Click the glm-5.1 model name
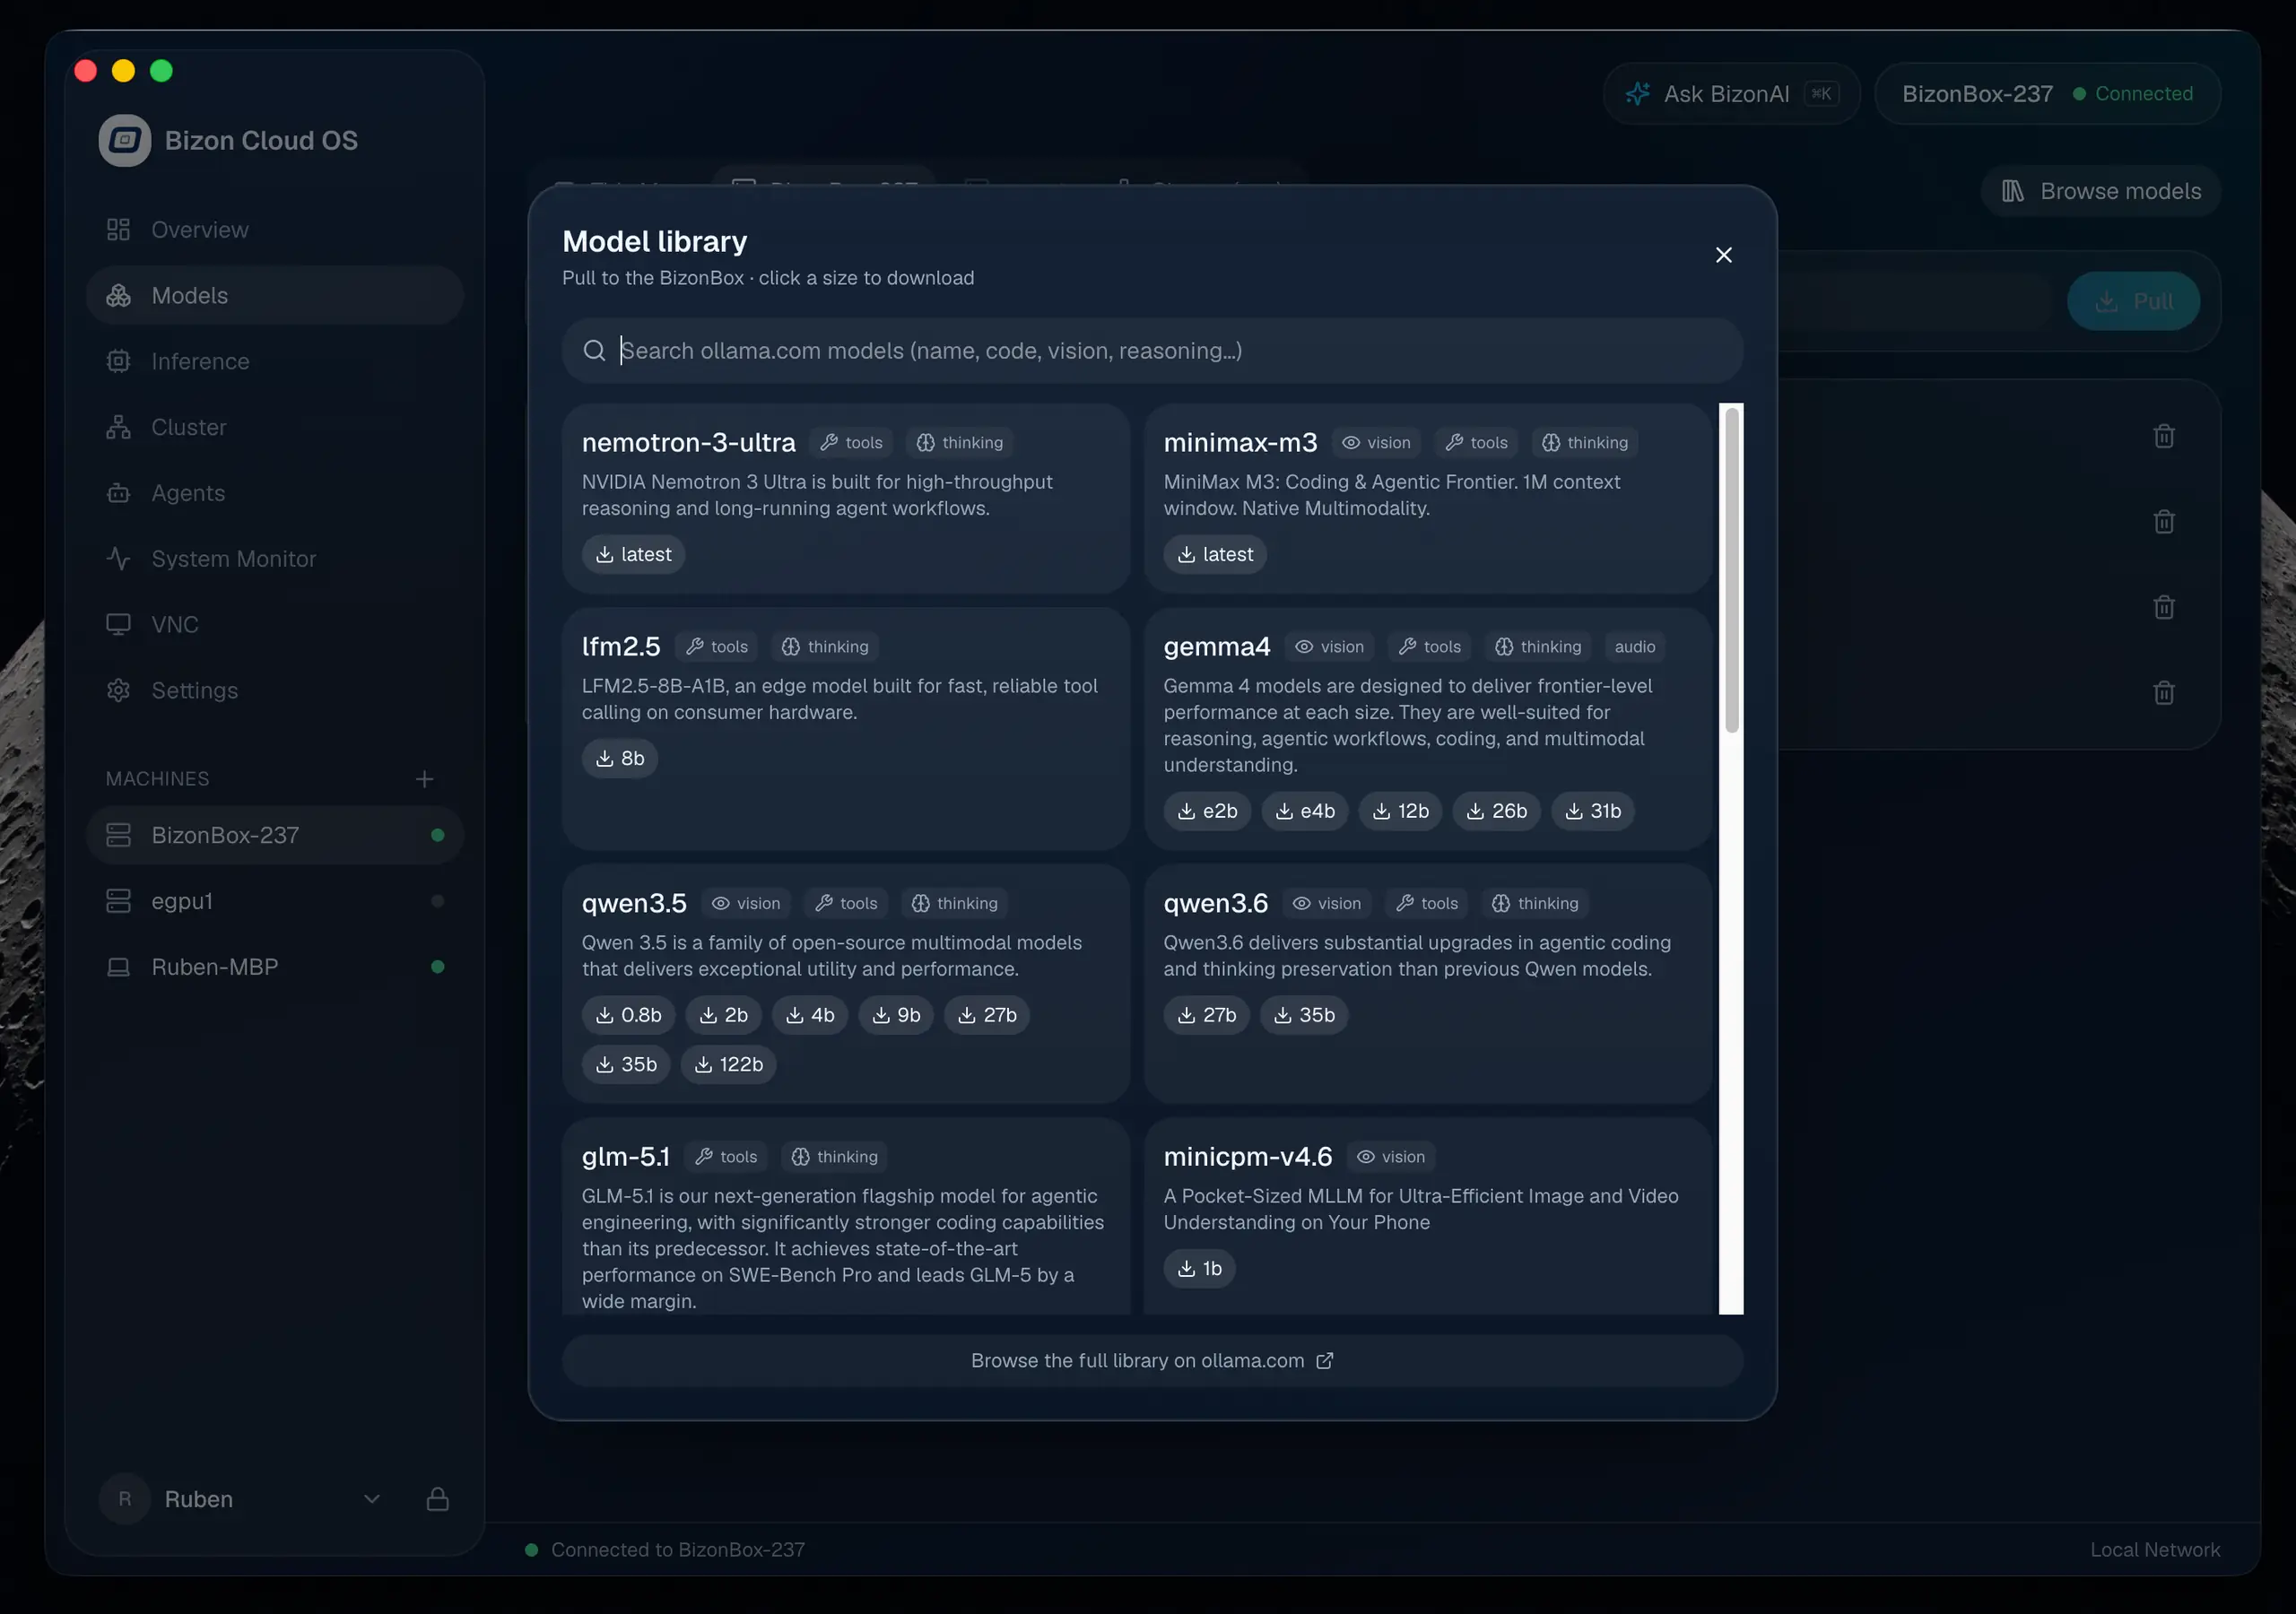 click(626, 1157)
